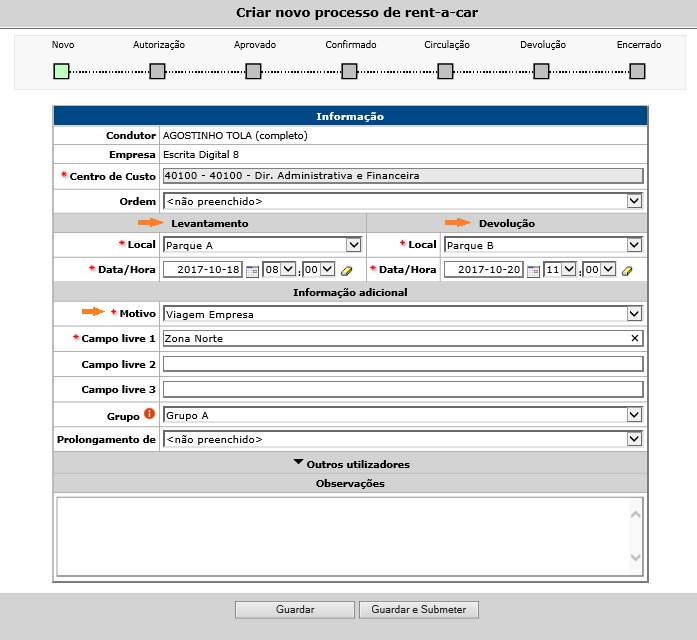Open the Devolução date calendar picker
The width and height of the screenshot is (697, 640).
coord(533,271)
